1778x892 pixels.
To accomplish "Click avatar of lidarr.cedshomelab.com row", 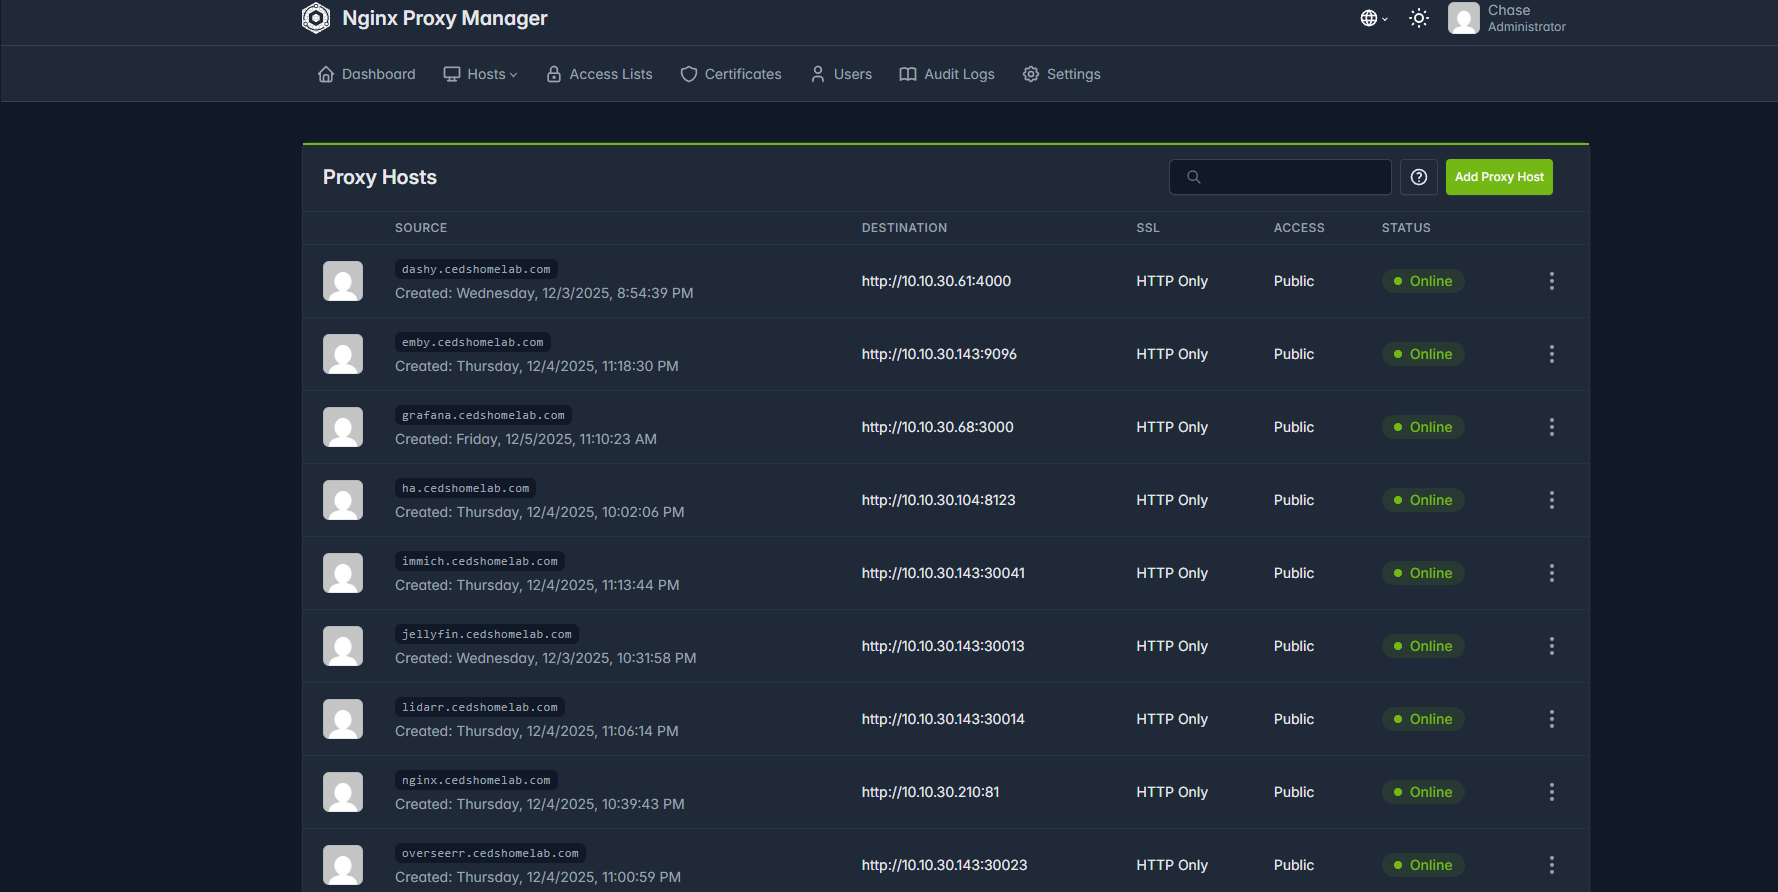I will click(343, 719).
